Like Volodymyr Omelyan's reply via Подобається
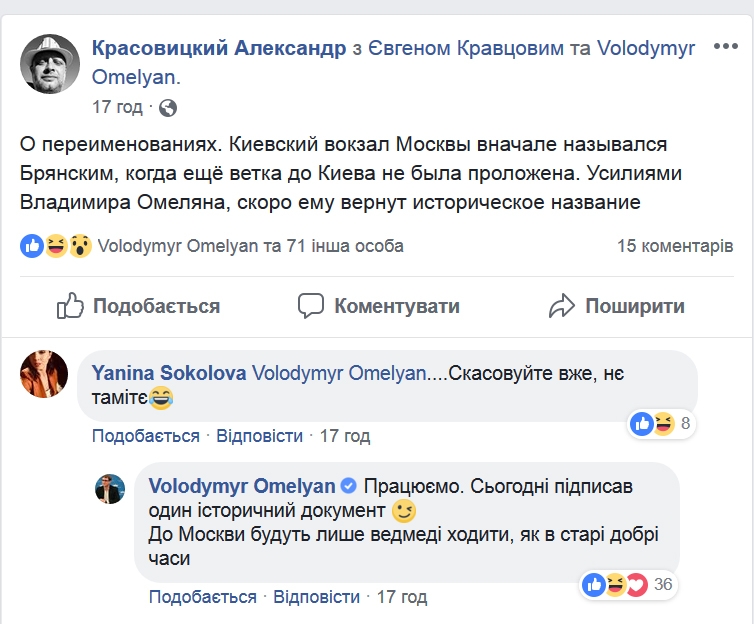This screenshot has height=624, width=754. point(203,597)
